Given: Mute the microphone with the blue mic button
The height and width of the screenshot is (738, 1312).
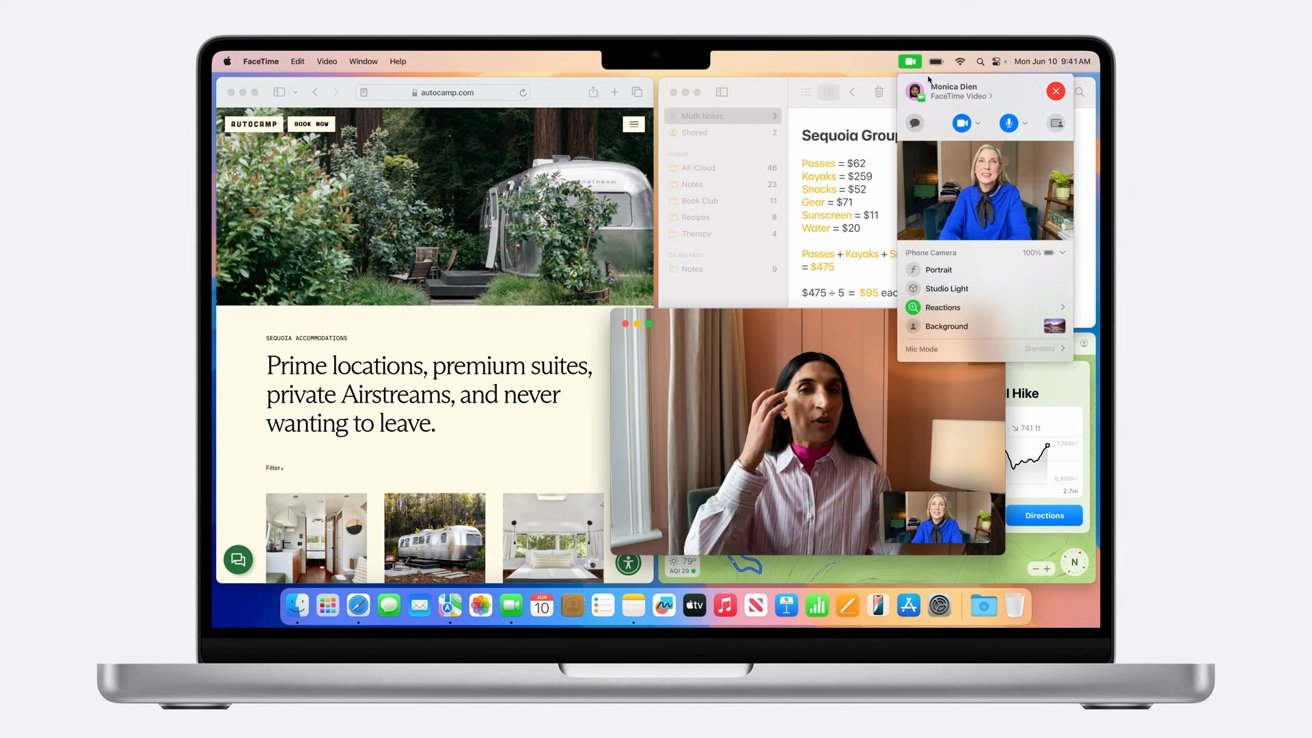Looking at the screenshot, I should 1009,123.
